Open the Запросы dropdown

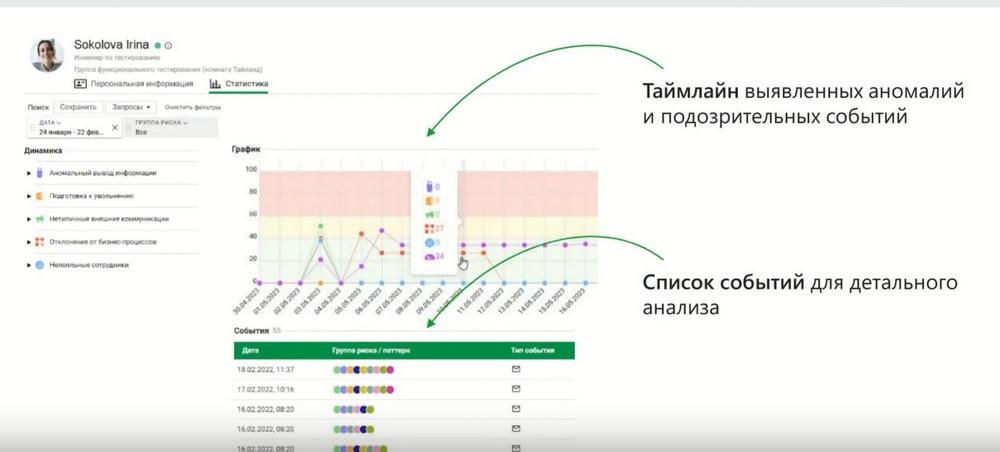point(131,107)
